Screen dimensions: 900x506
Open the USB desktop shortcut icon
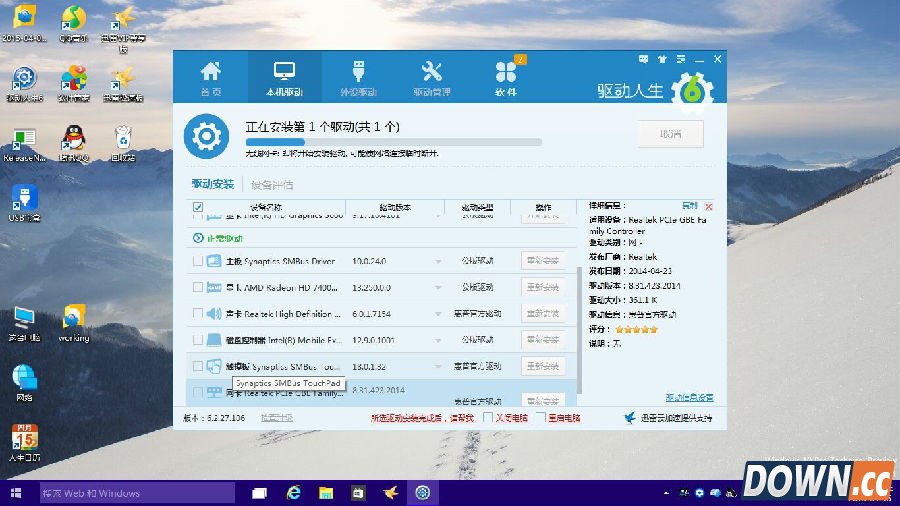[x=24, y=198]
